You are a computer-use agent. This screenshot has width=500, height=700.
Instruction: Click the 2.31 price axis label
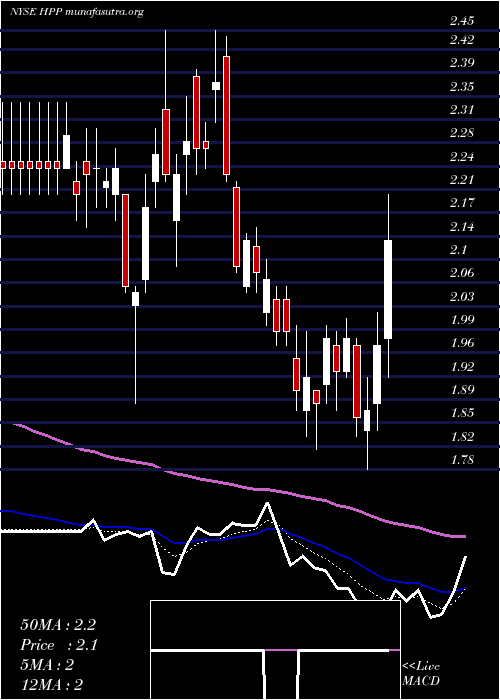coord(462,109)
